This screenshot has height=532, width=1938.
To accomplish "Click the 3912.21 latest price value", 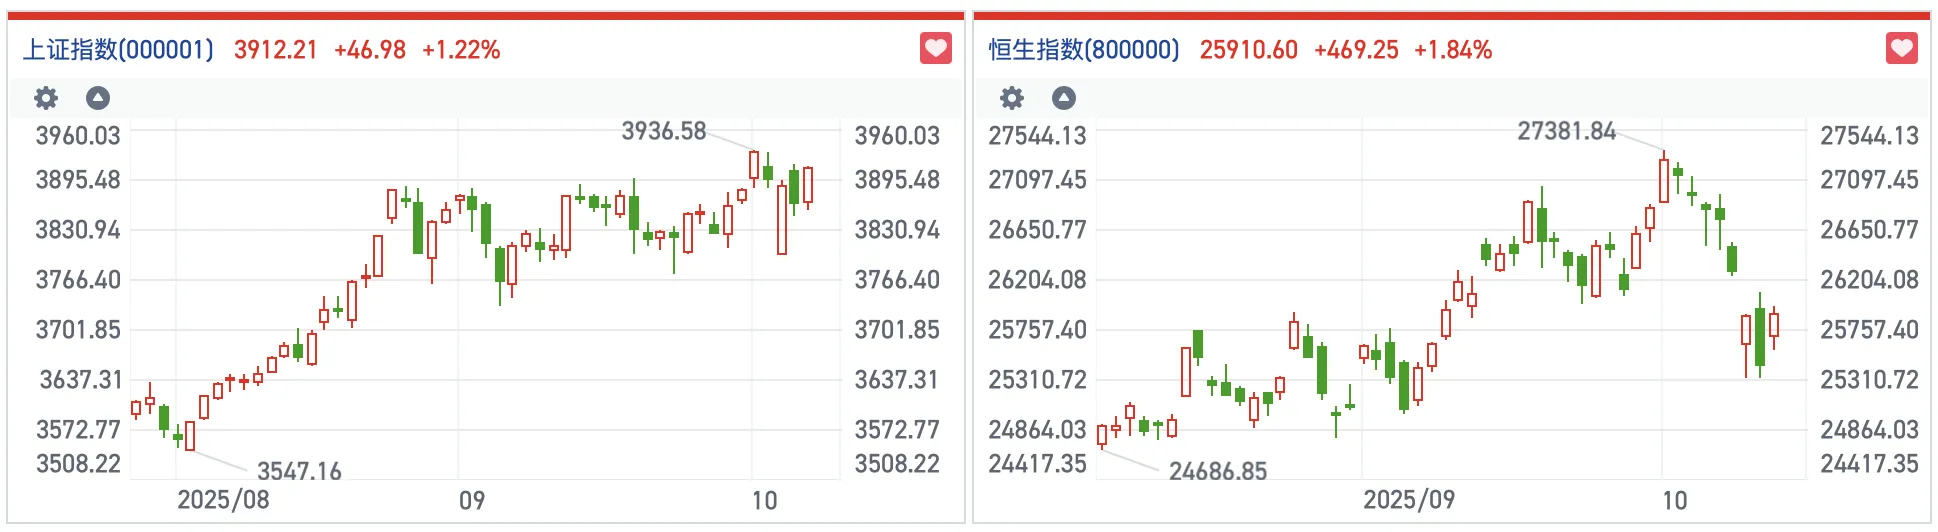I will (275, 50).
